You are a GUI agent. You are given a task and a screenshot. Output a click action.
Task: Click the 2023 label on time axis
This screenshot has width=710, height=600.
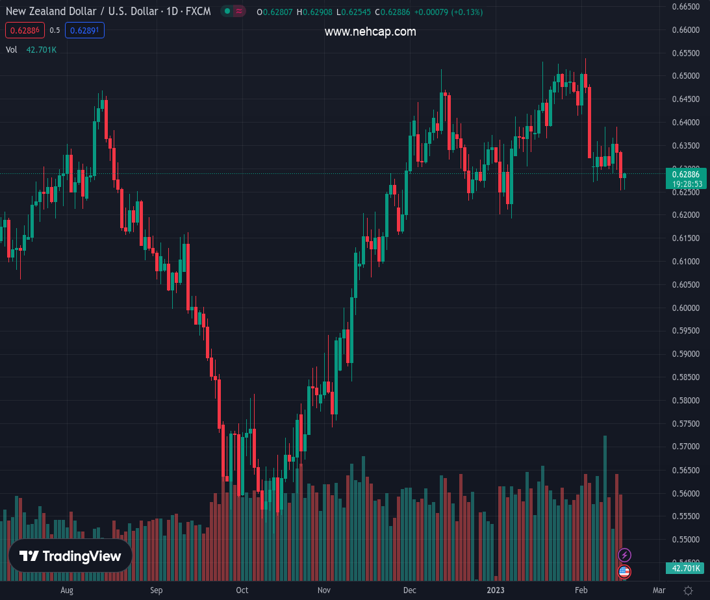tap(495, 591)
